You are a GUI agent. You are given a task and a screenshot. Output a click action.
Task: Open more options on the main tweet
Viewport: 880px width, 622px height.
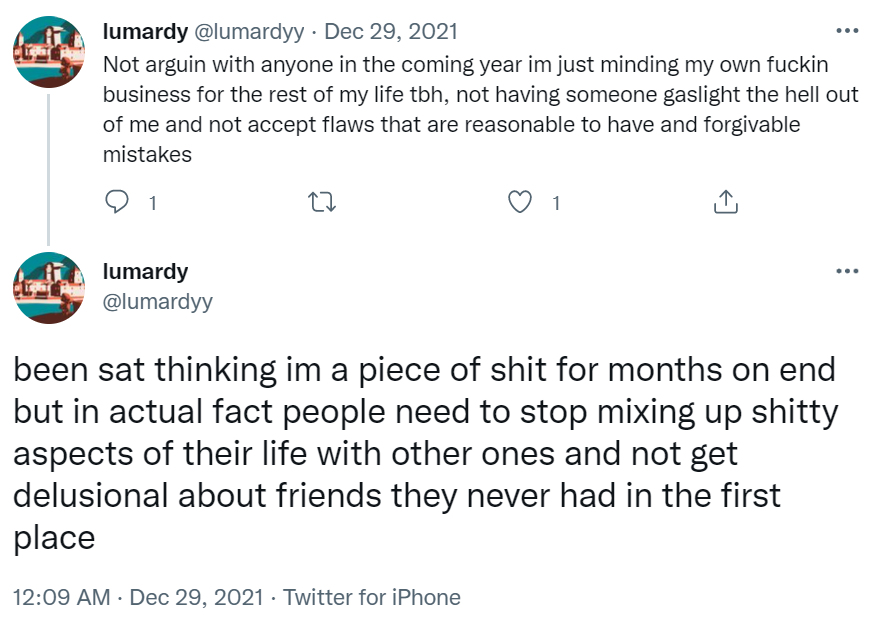coord(847,271)
